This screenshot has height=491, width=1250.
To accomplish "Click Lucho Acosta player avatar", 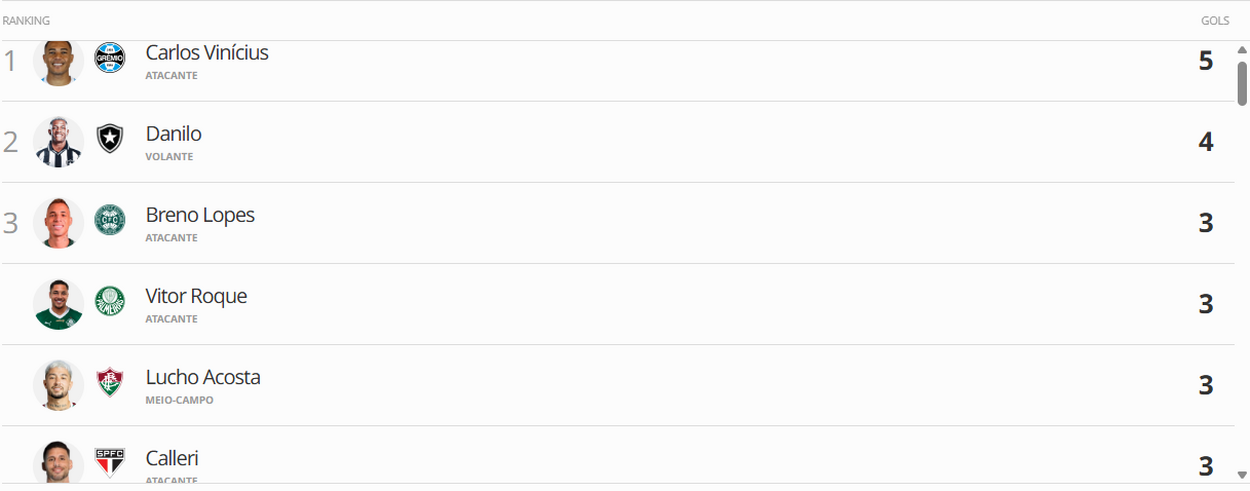I will coord(58,384).
